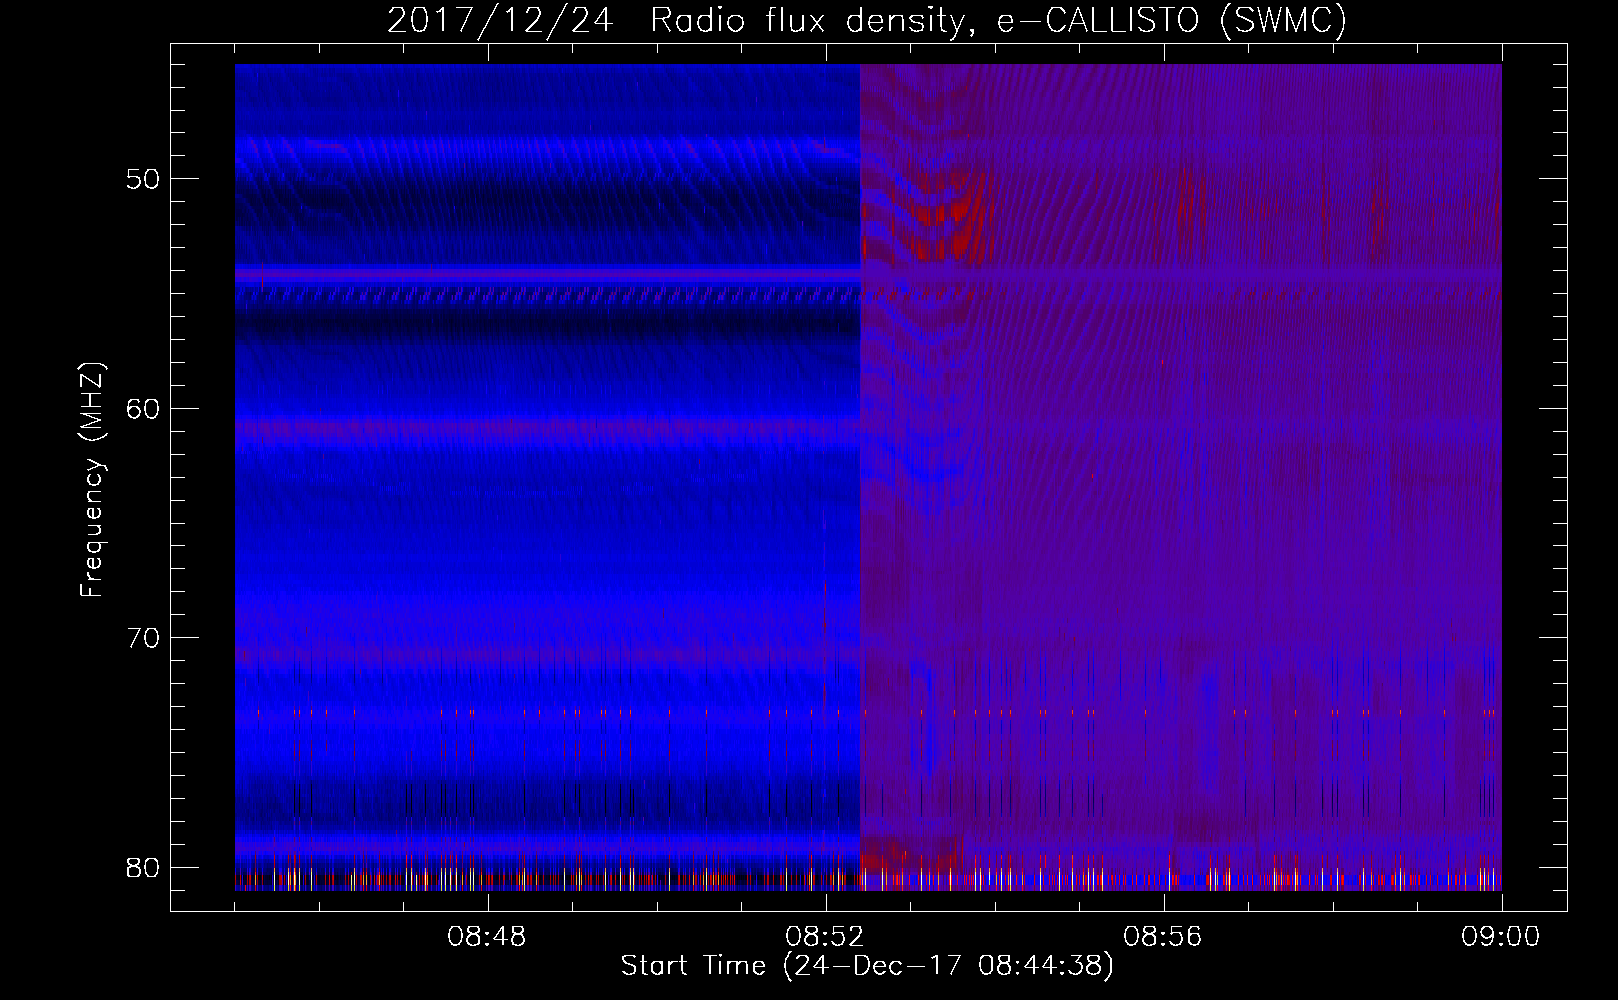Click the plot title '2017/12/24 Radio flux density, e-CALLISTO (SWMC)'

click(x=867, y=21)
